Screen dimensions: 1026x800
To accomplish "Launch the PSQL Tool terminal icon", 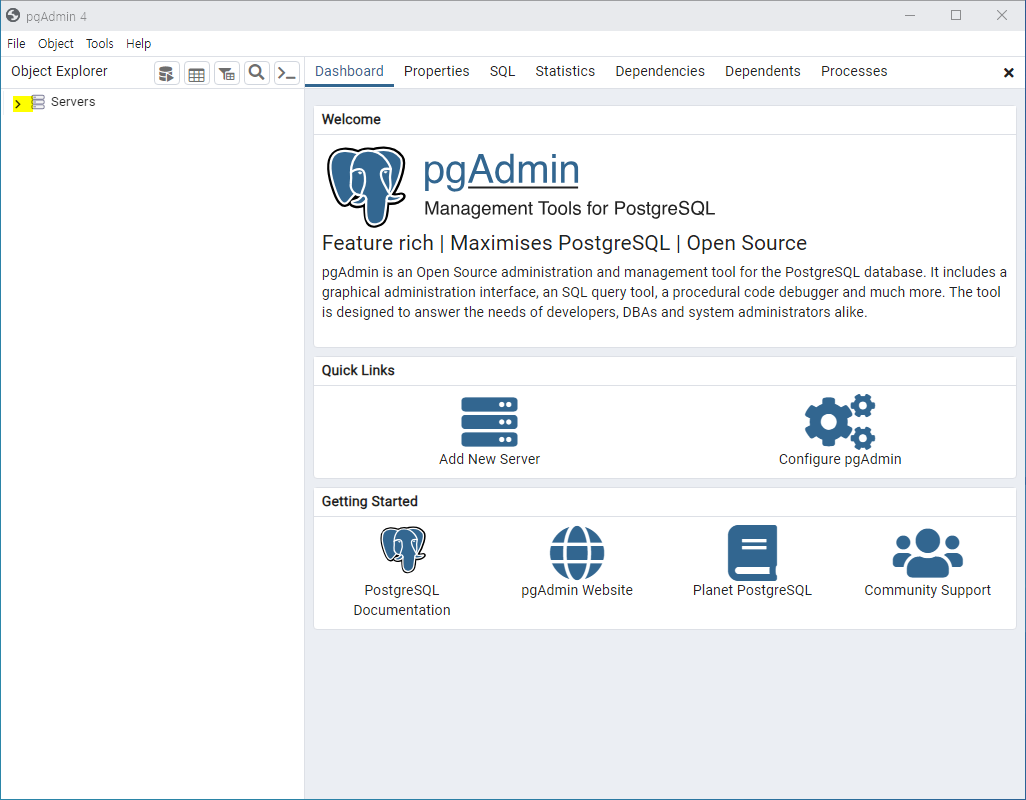I will coord(287,73).
